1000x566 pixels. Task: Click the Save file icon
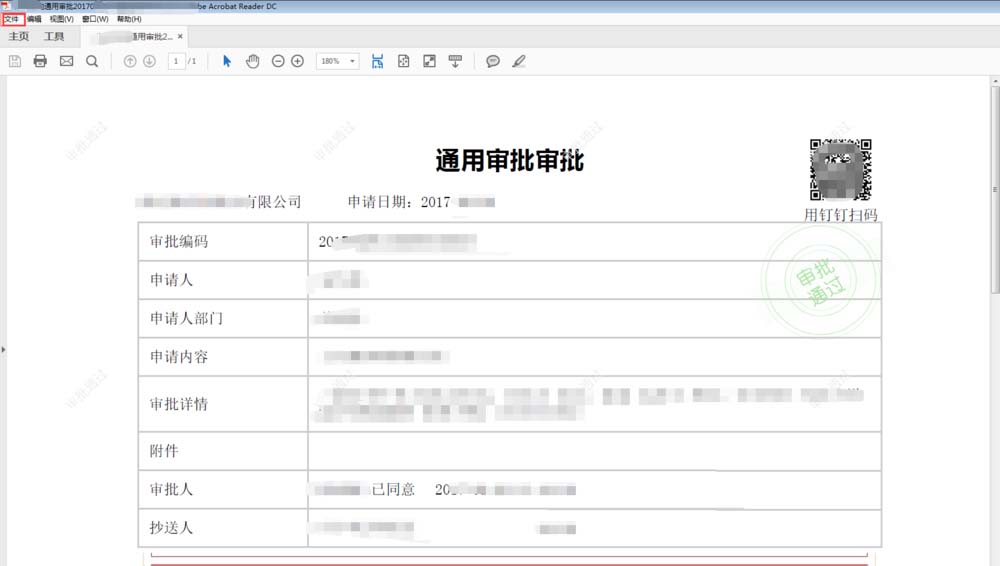point(15,61)
